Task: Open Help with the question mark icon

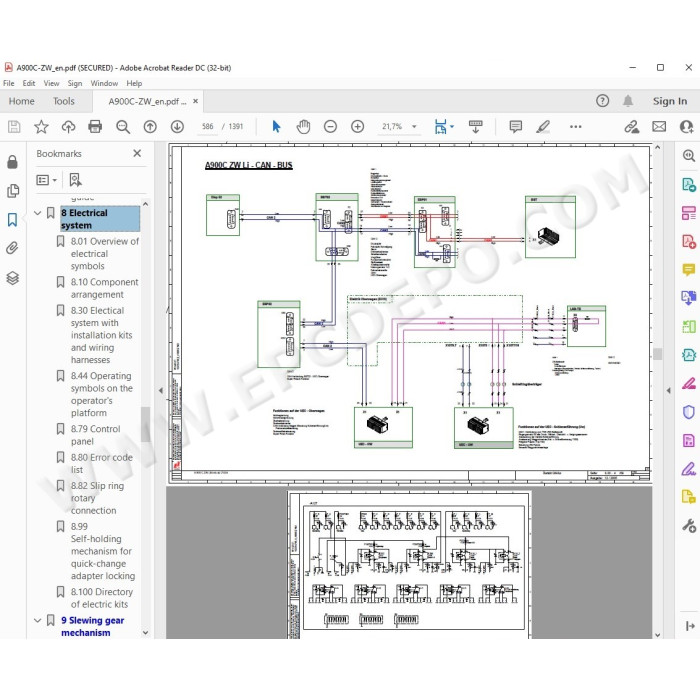Action: pyautogui.click(x=602, y=101)
